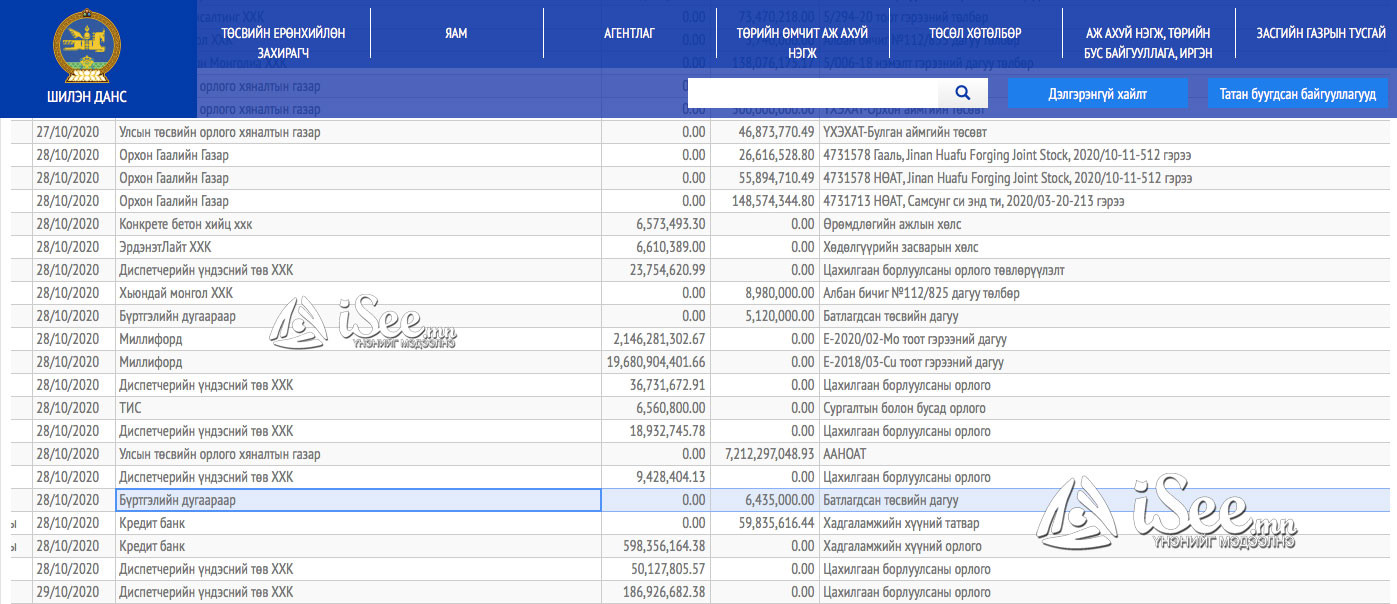Select the amount 5,120,000.00
This screenshot has height=604, width=1397.
764,316
